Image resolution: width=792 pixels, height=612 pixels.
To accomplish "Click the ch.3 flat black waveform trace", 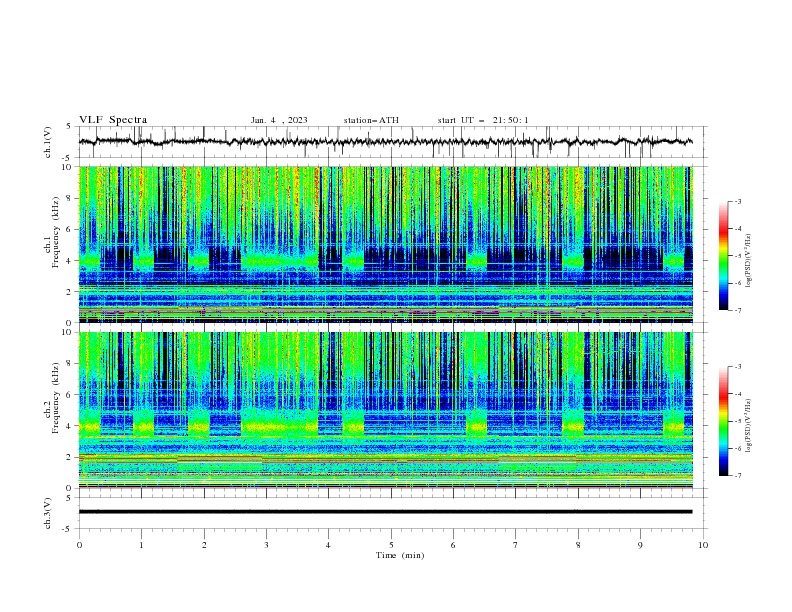I will coord(385,512).
